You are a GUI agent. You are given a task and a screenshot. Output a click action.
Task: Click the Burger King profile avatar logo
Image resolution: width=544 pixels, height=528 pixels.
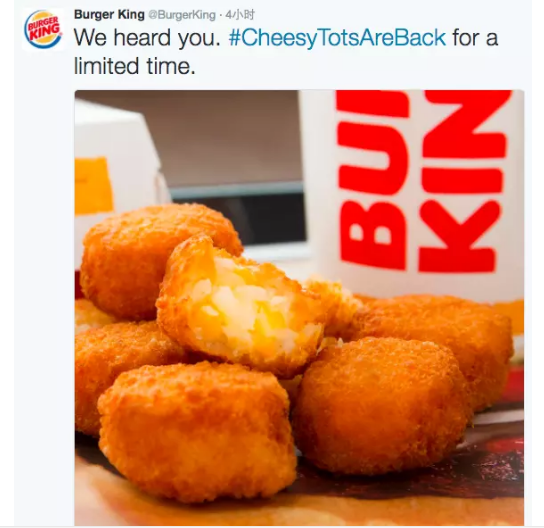[43, 29]
